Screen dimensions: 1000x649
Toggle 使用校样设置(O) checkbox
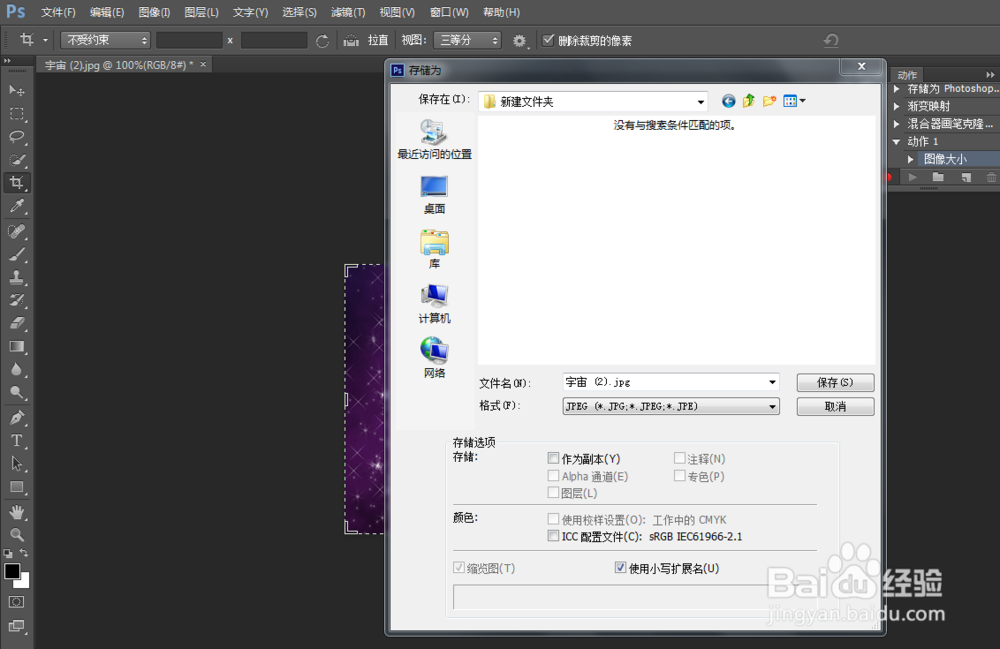[x=553, y=519]
